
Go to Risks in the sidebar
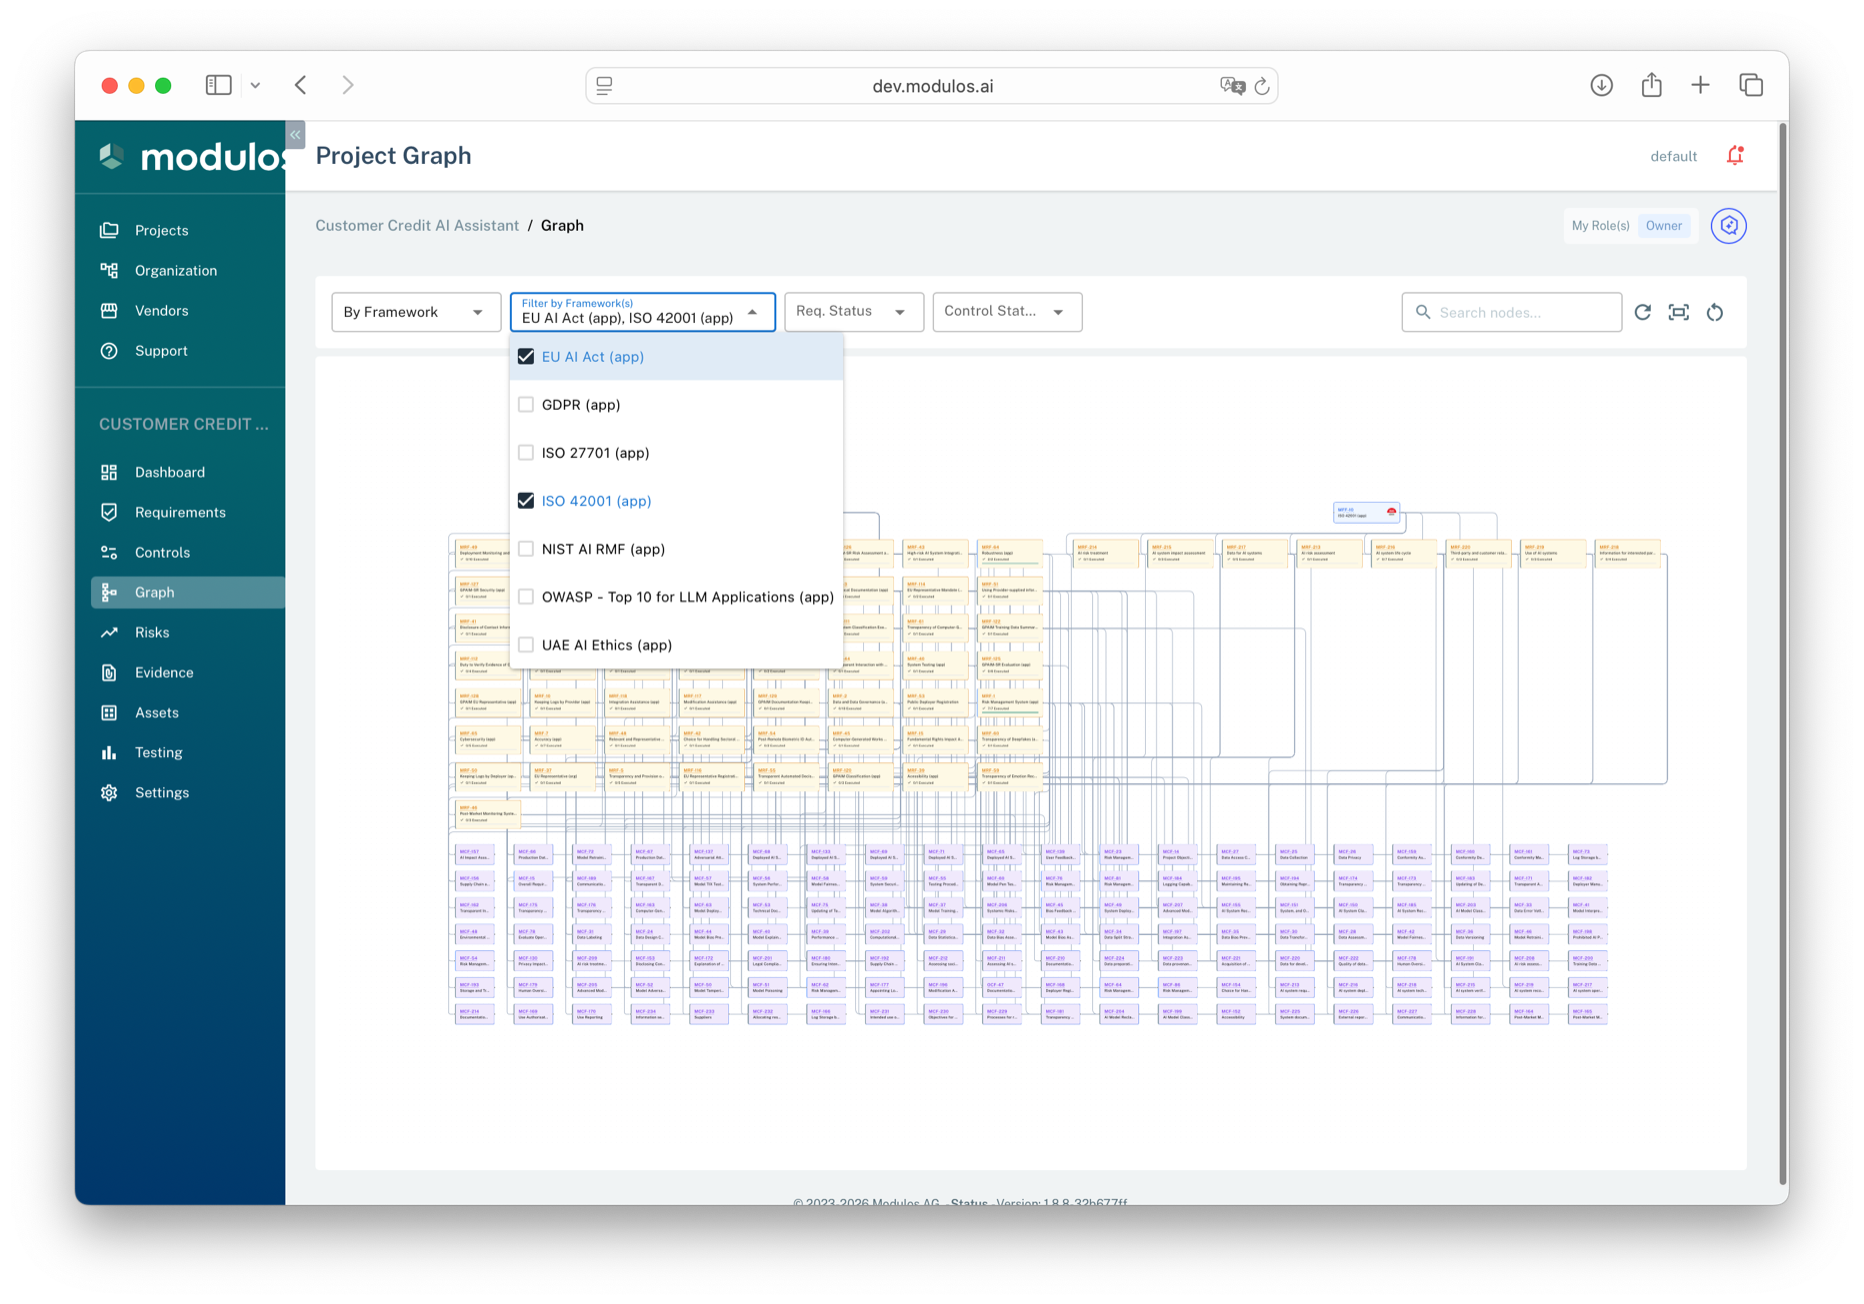click(x=152, y=632)
